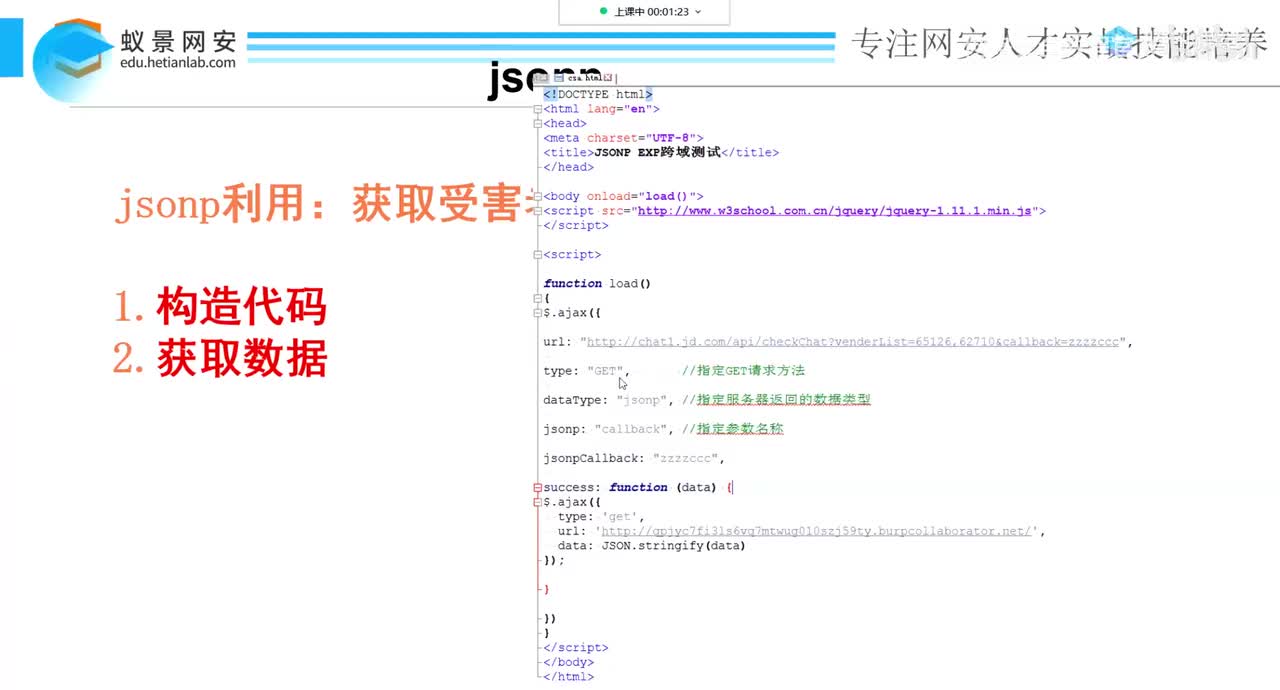Image resolution: width=1280 pixels, height=690 pixels.
Task: Collapse the success: function fold marker
Action: 538,487
